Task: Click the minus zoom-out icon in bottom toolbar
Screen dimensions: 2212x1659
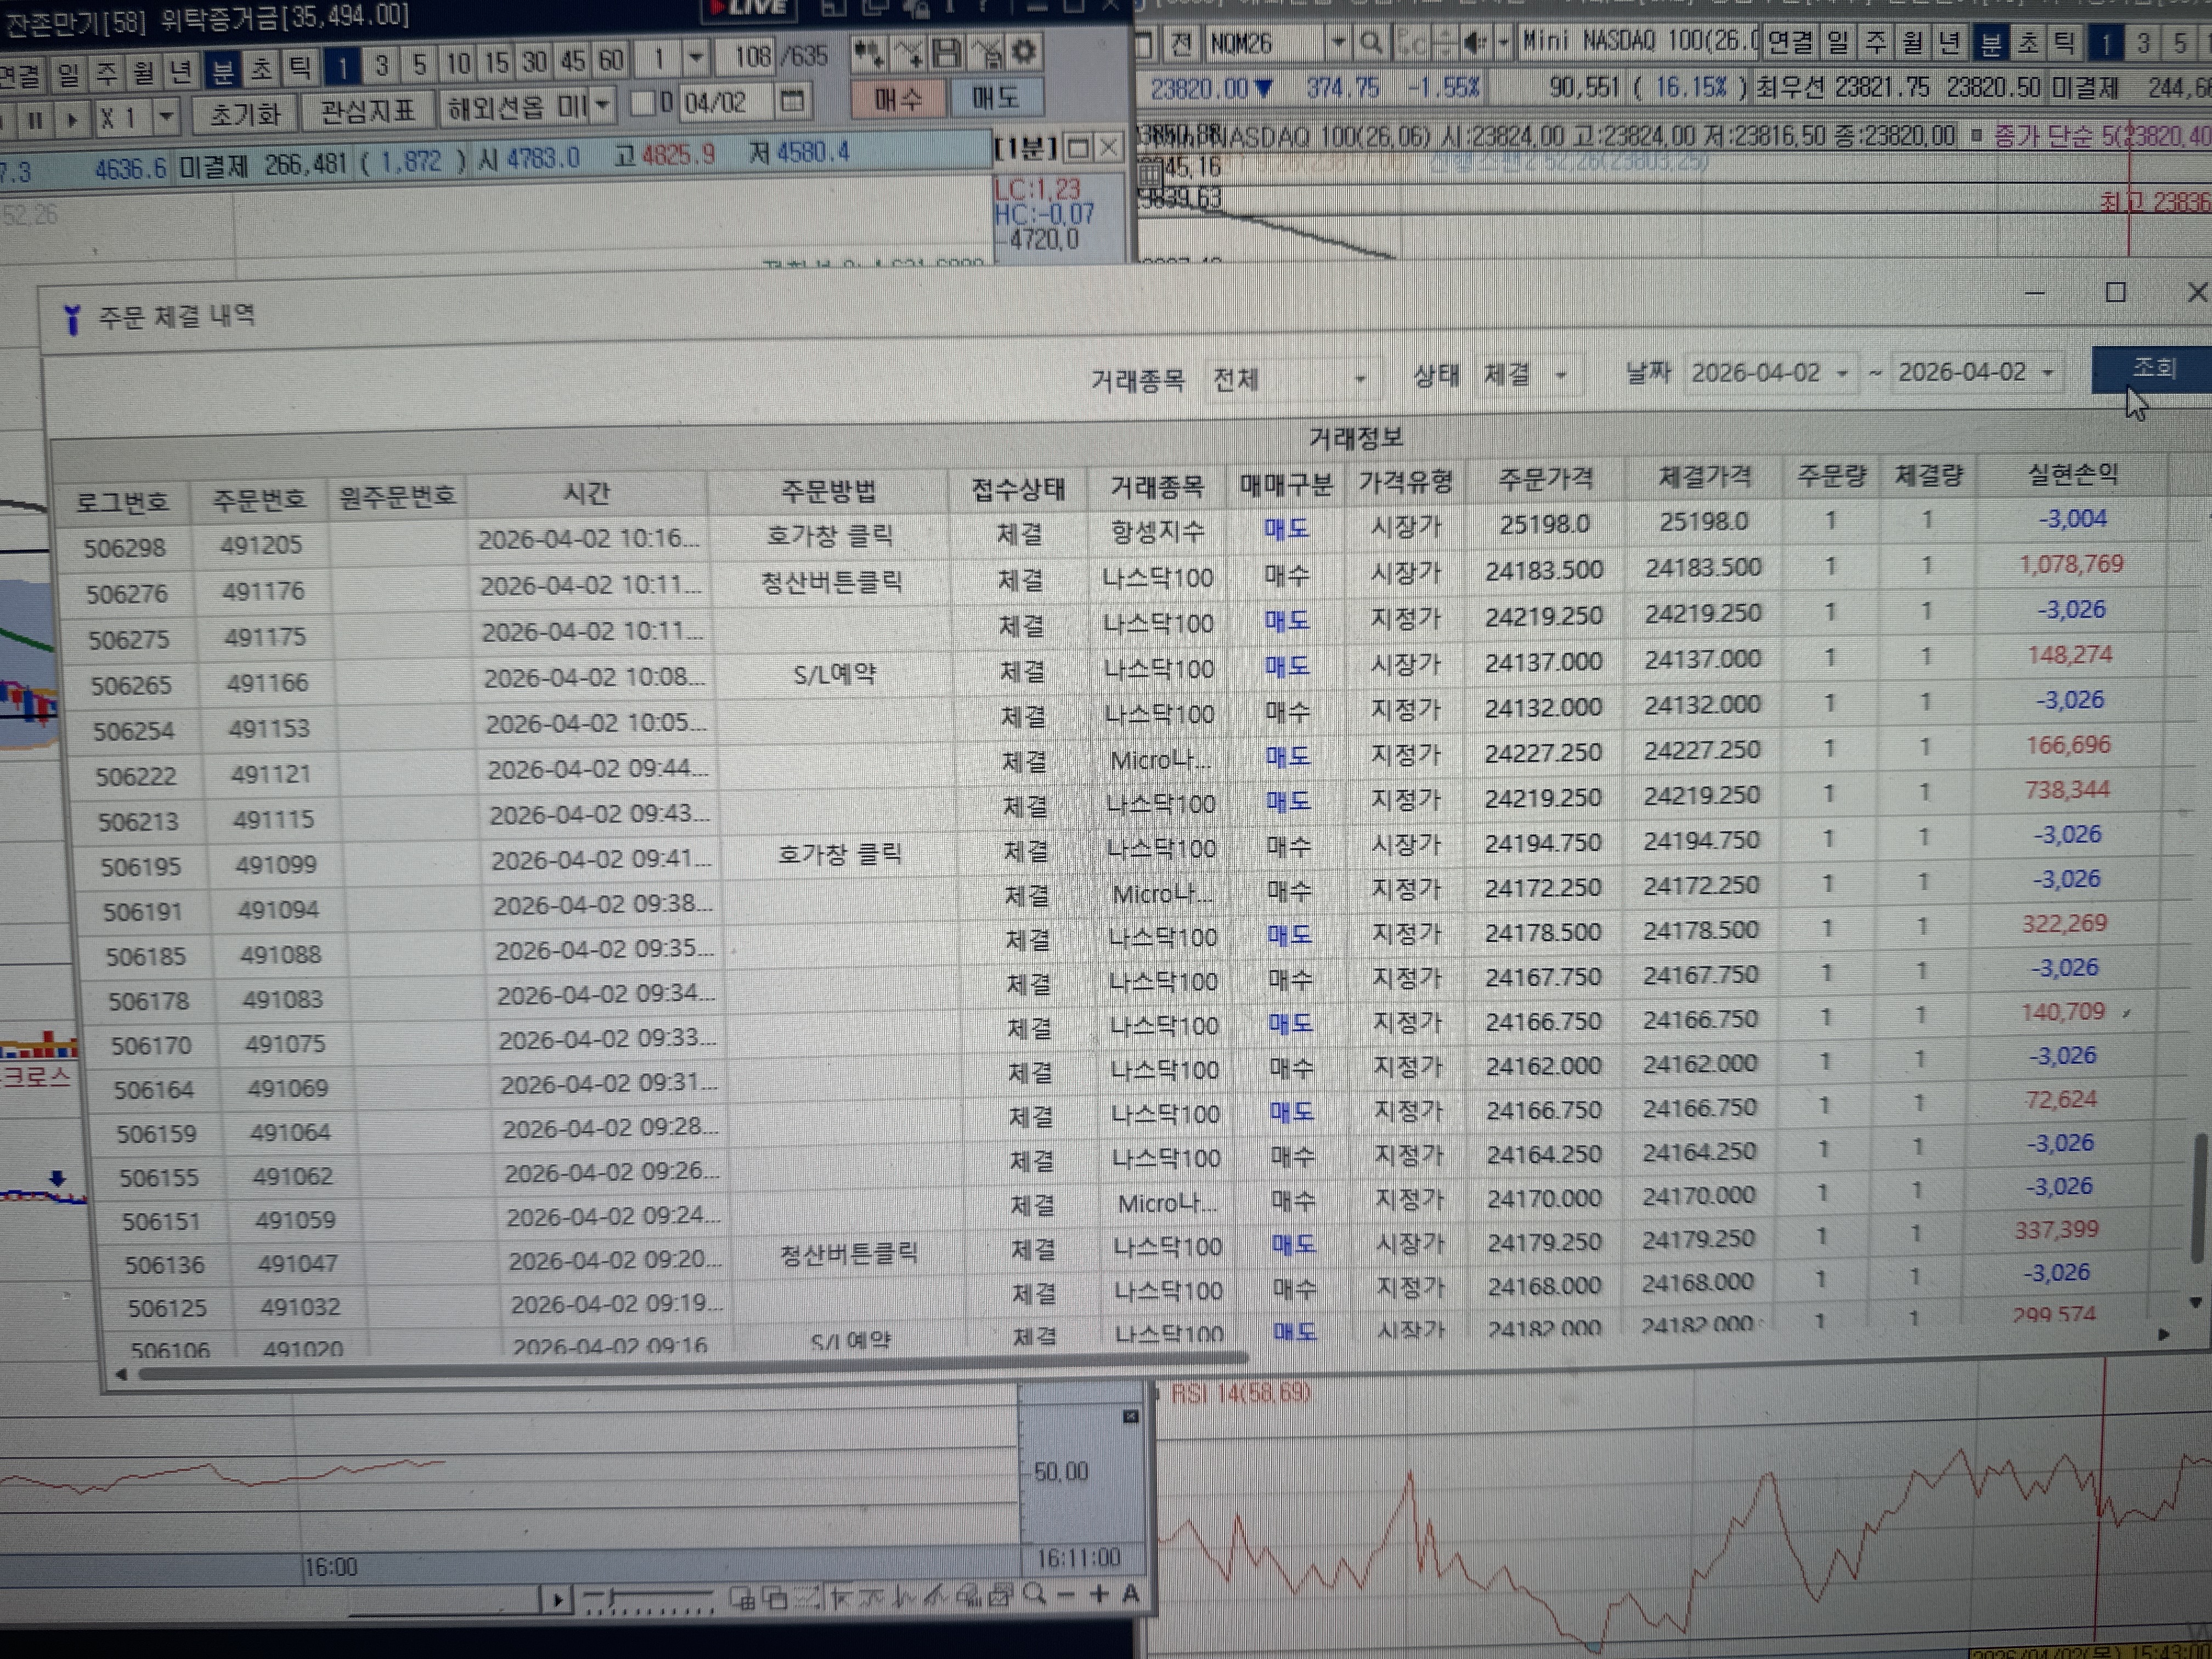Action: click(x=1066, y=1594)
